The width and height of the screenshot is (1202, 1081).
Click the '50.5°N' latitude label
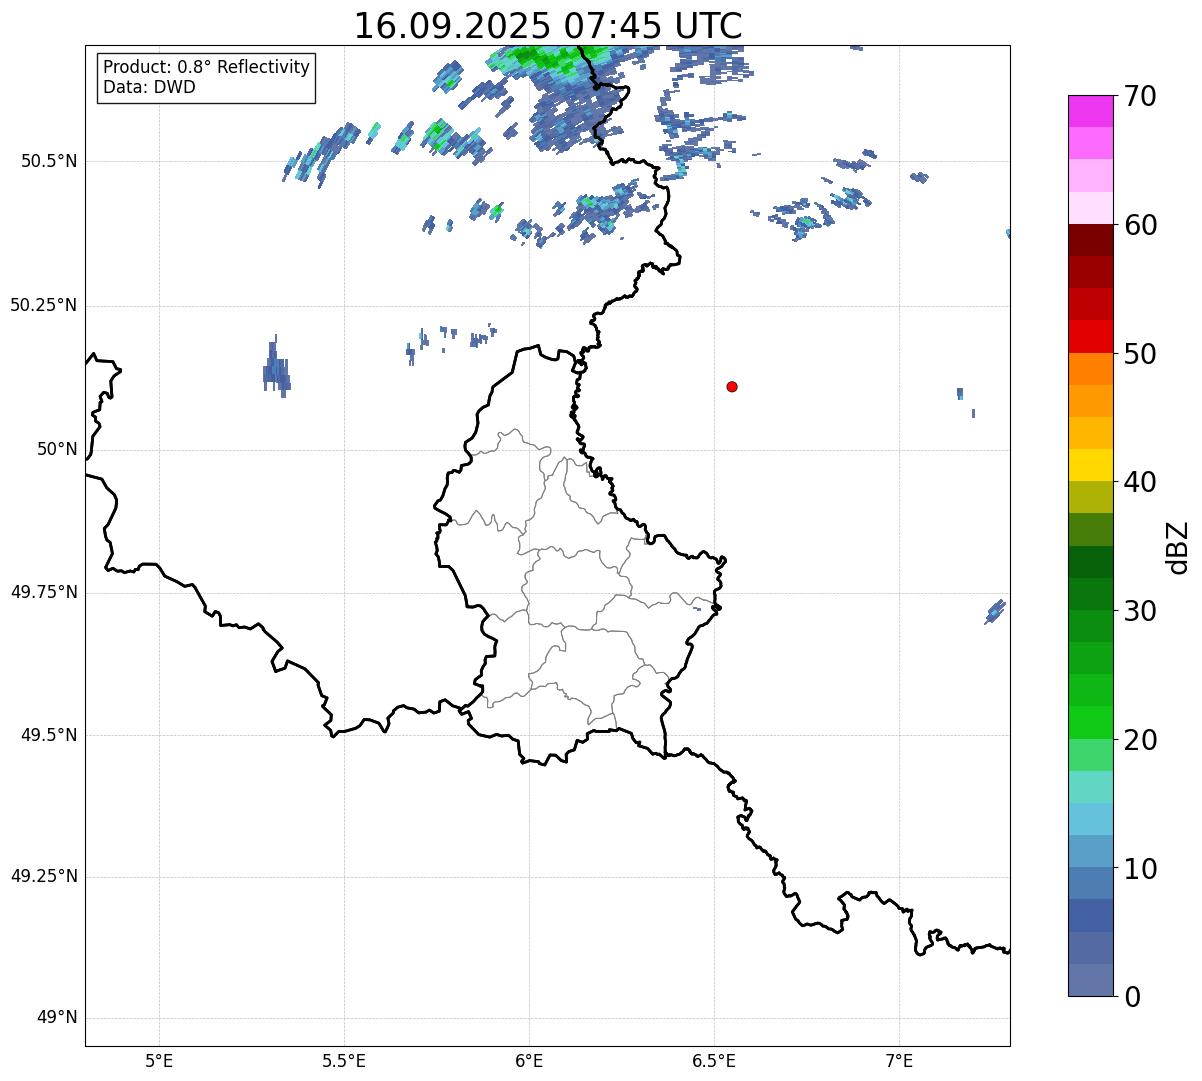click(x=49, y=161)
